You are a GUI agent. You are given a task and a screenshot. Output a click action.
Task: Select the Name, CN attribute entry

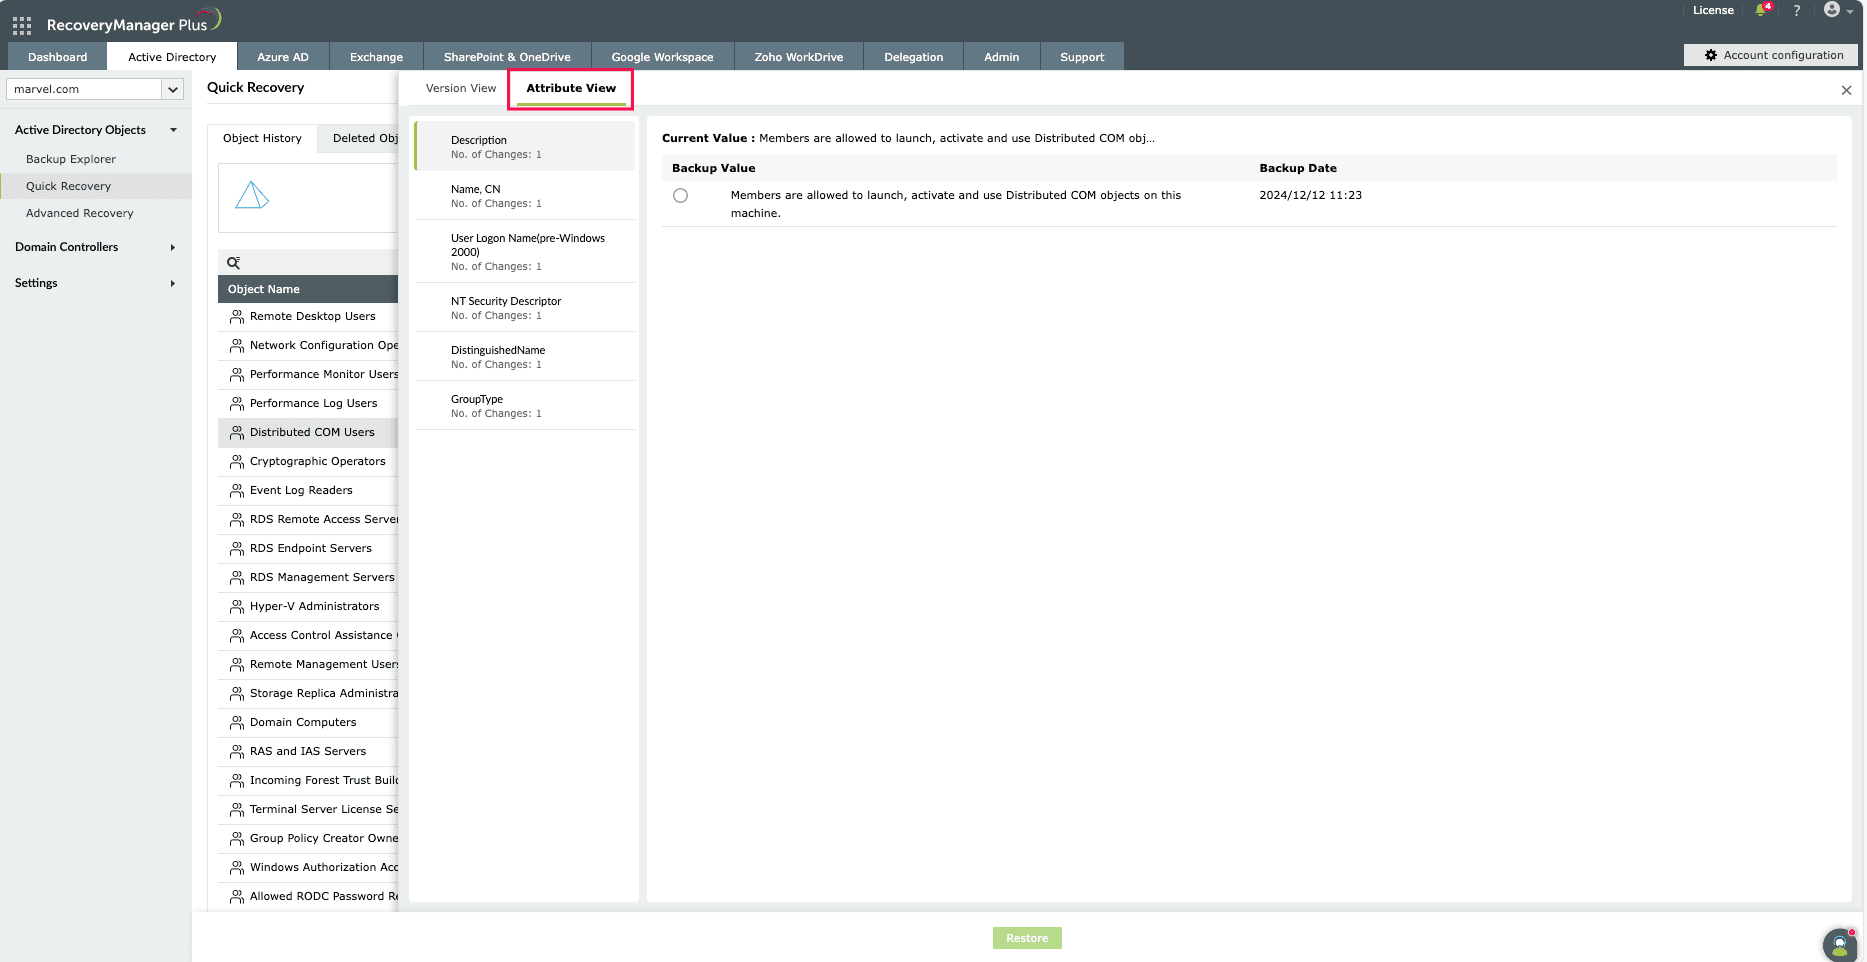click(525, 196)
